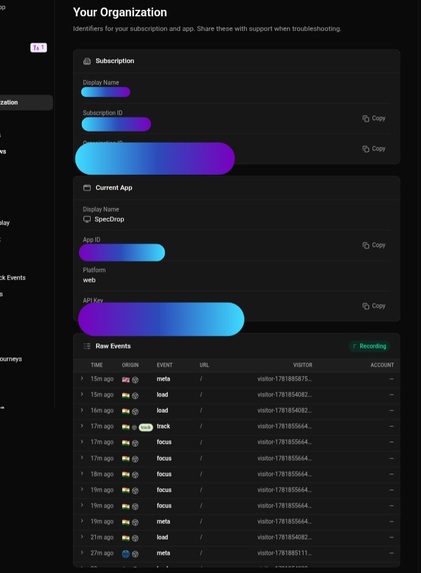Click the purple notification badge in sidebar

coord(38,48)
